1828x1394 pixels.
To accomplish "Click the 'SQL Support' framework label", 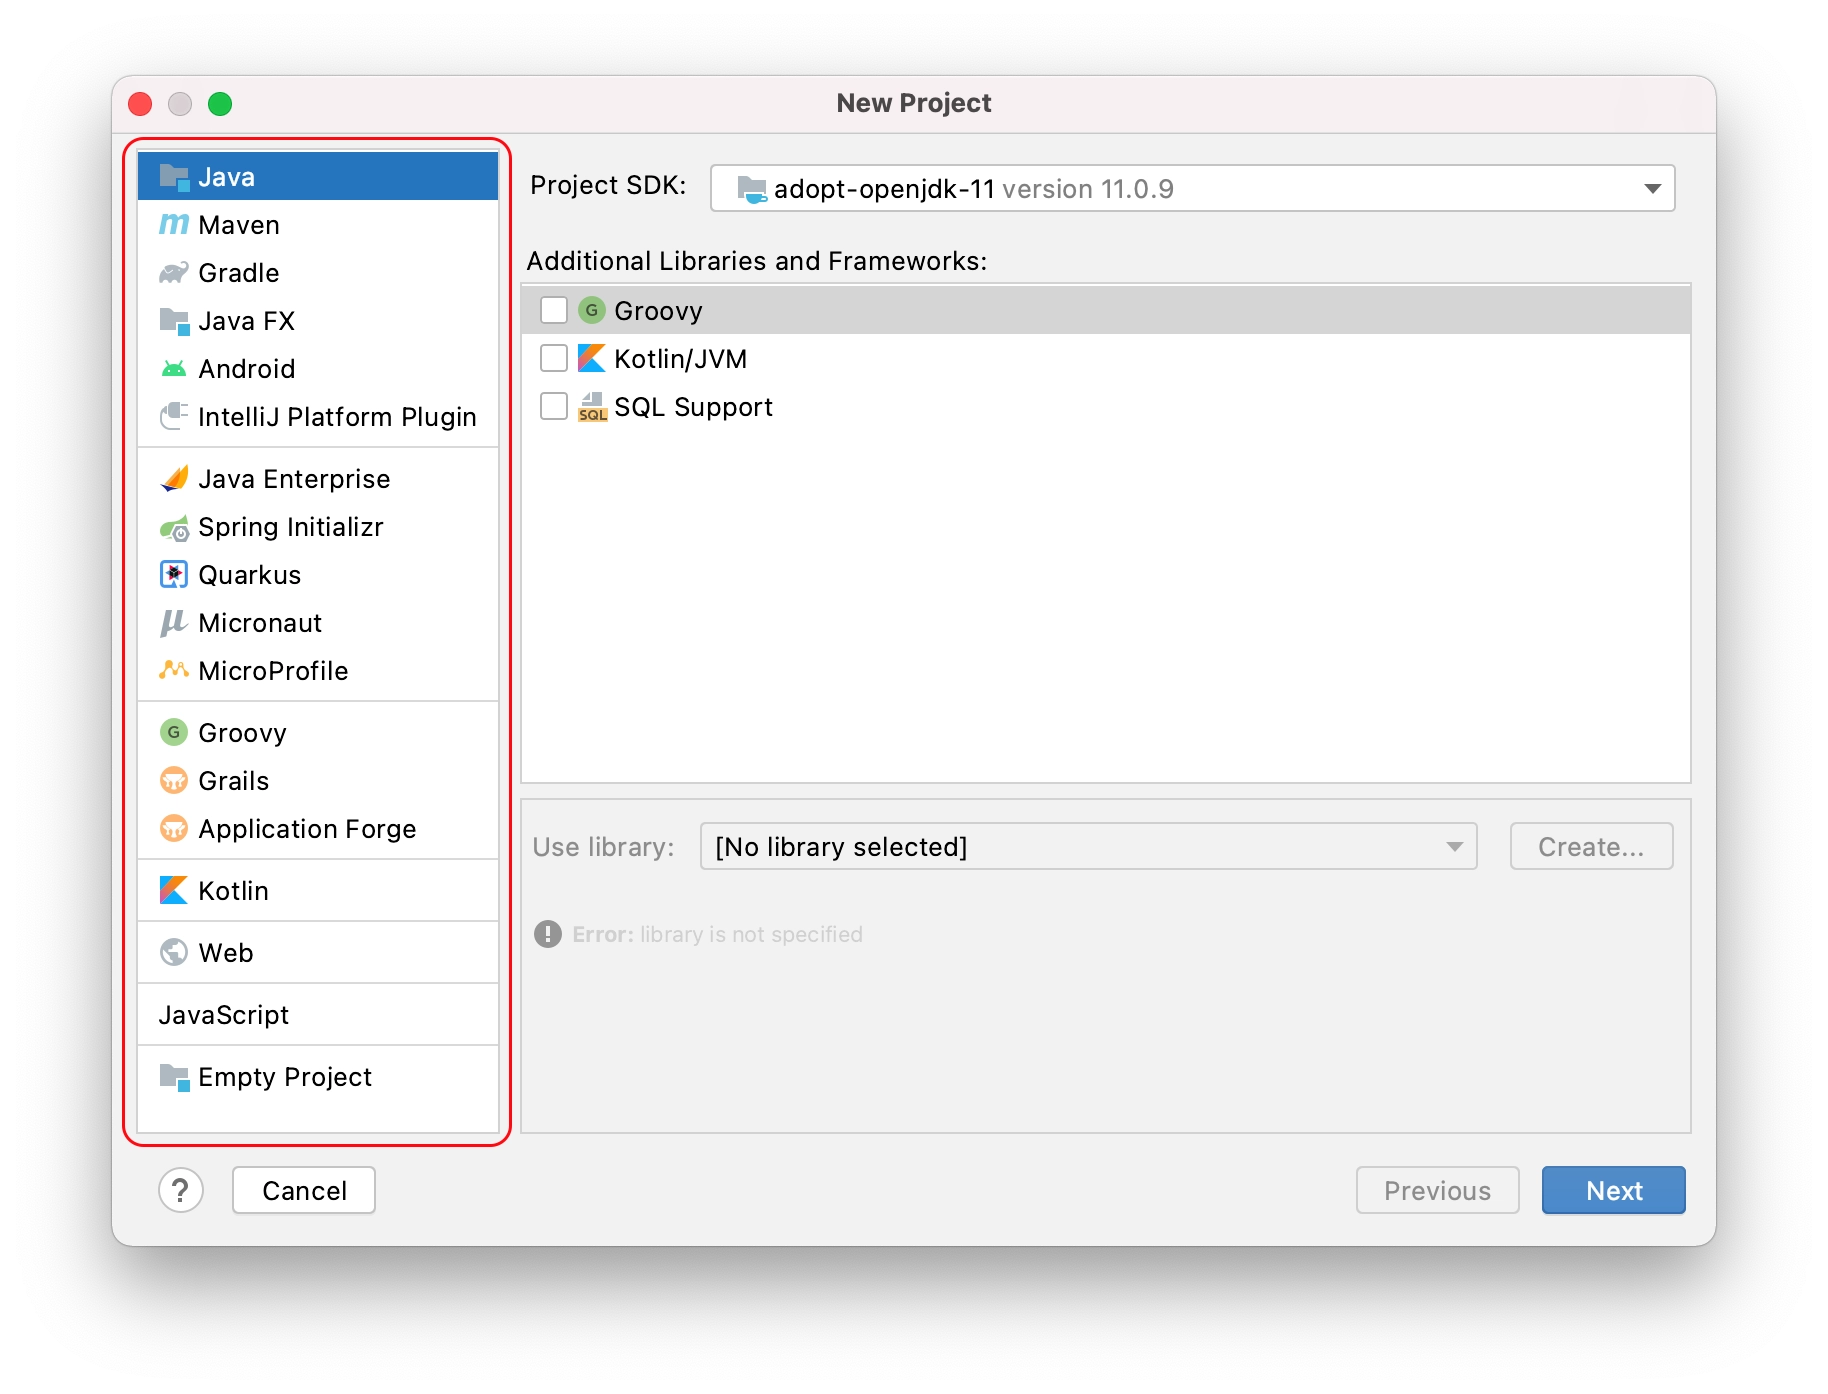I will 693,406.
